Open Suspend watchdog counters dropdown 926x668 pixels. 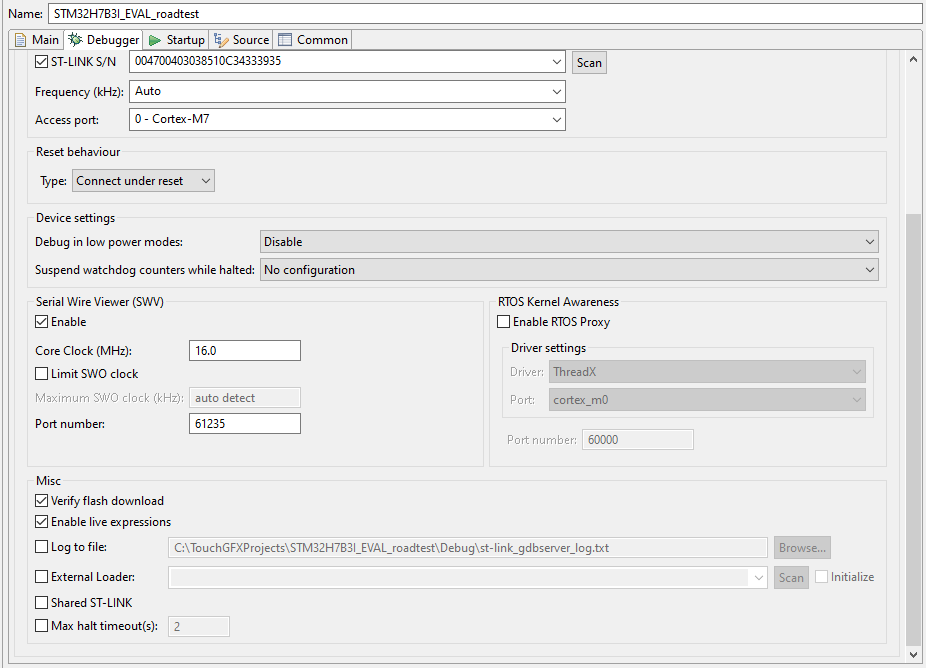point(569,270)
